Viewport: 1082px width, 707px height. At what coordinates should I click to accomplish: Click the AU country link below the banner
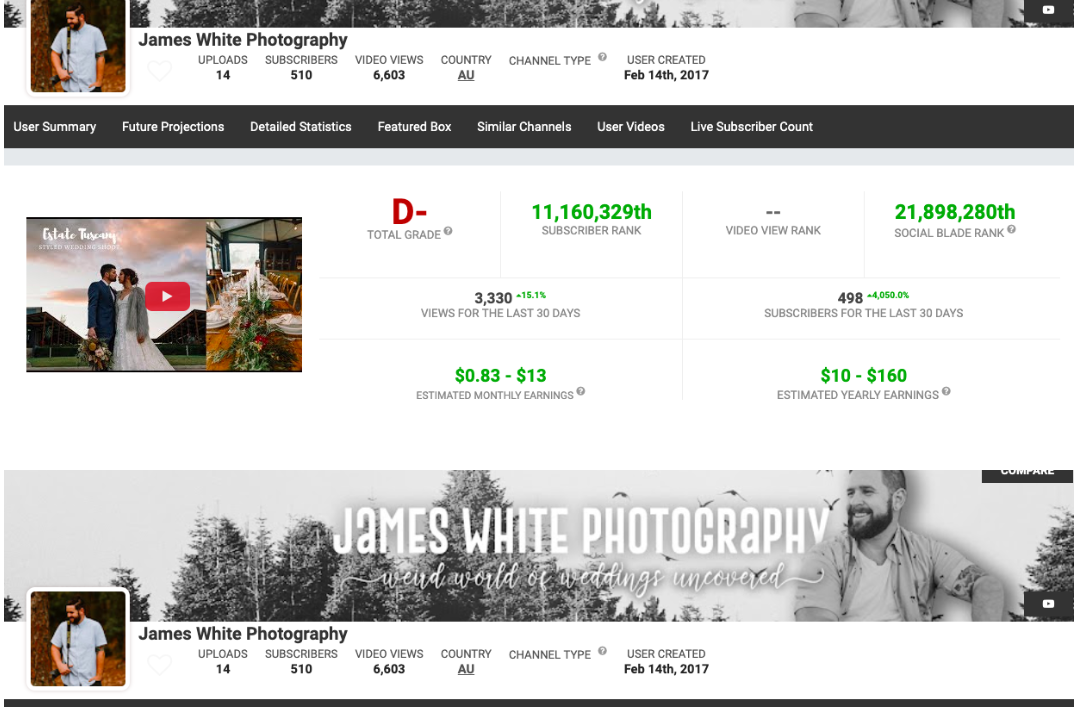pos(466,669)
